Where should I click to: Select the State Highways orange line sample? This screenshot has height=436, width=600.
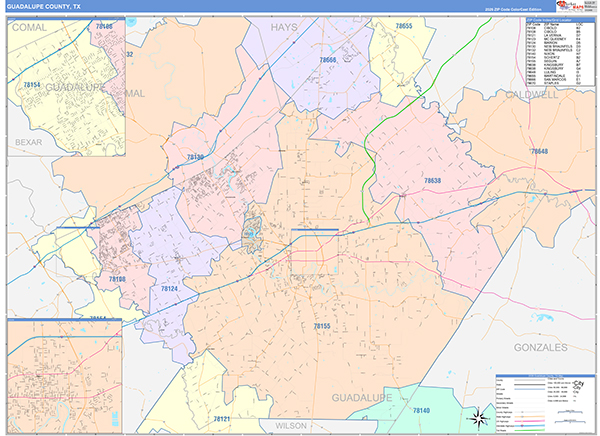point(530,416)
